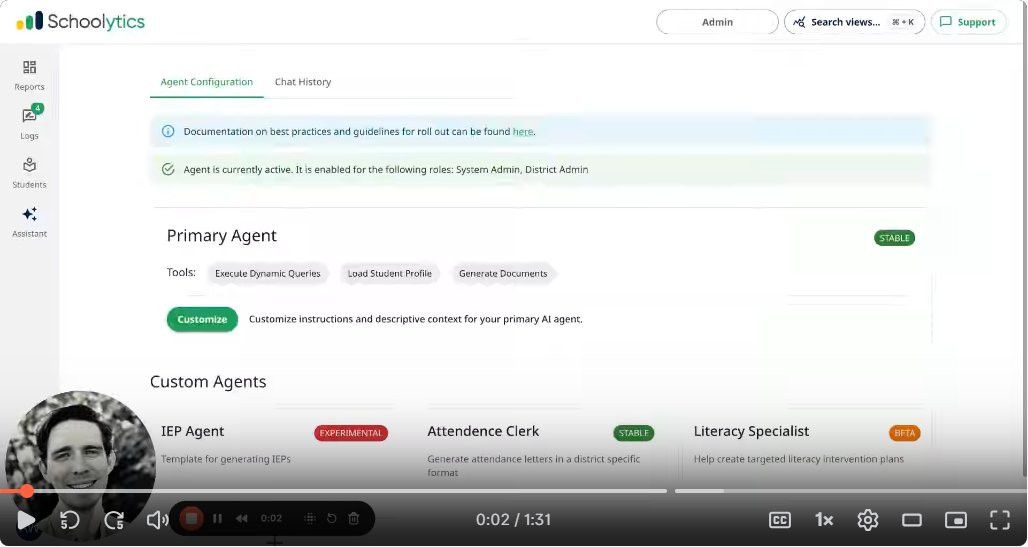Switch to theater mode
The image size is (1028, 547).
[912, 520]
